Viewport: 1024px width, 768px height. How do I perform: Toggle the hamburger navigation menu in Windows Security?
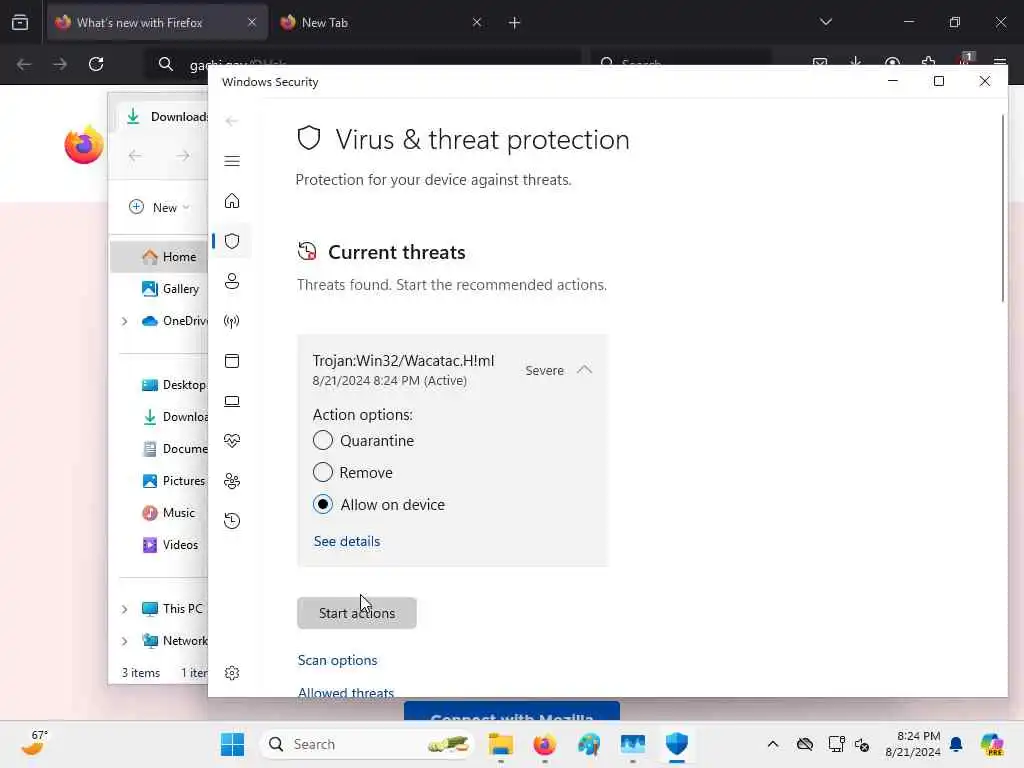[232, 161]
